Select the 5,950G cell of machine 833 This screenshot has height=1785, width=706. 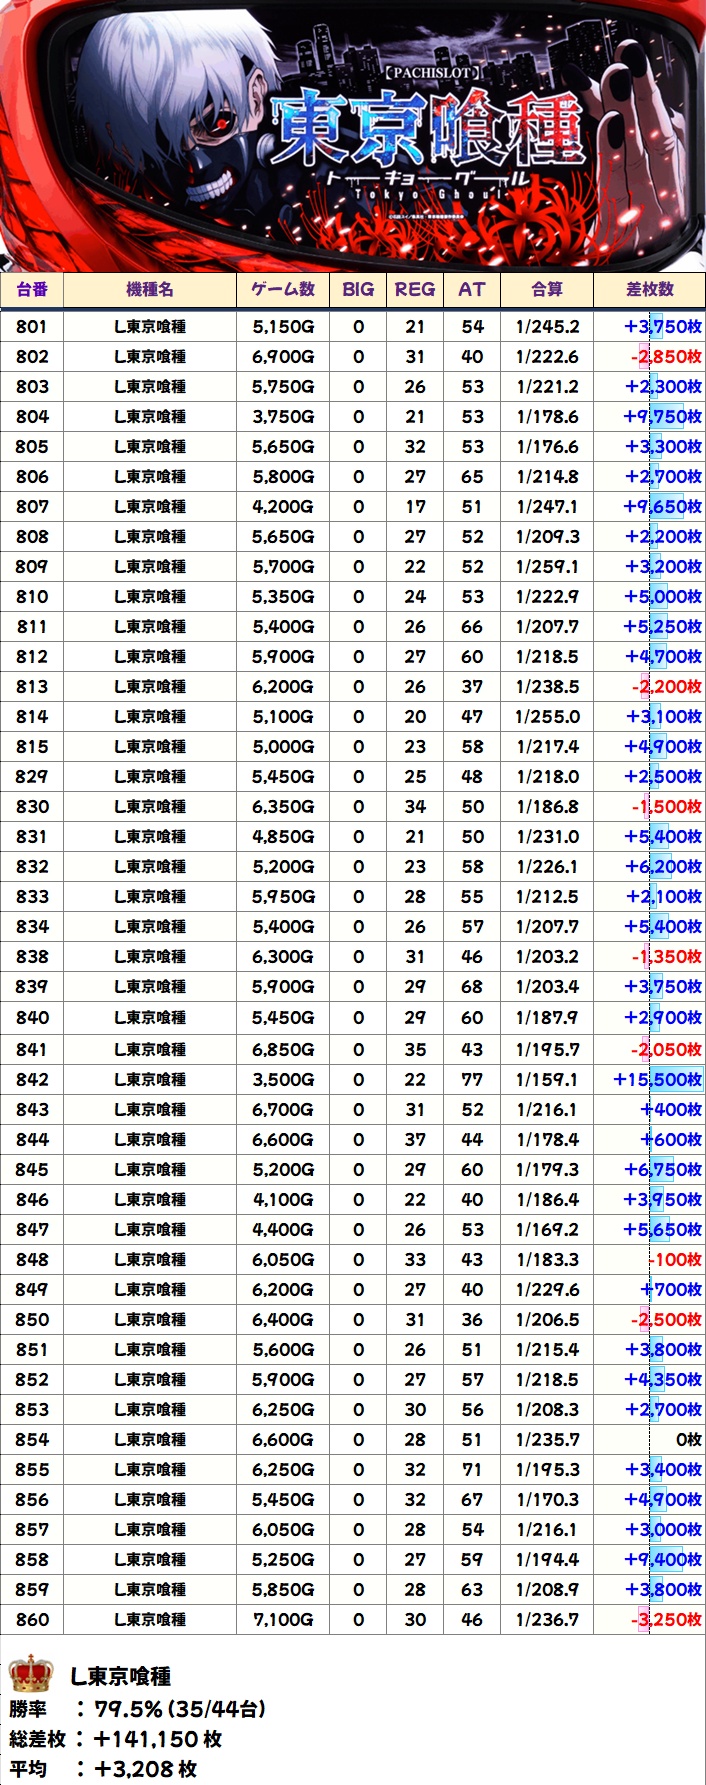tap(283, 896)
